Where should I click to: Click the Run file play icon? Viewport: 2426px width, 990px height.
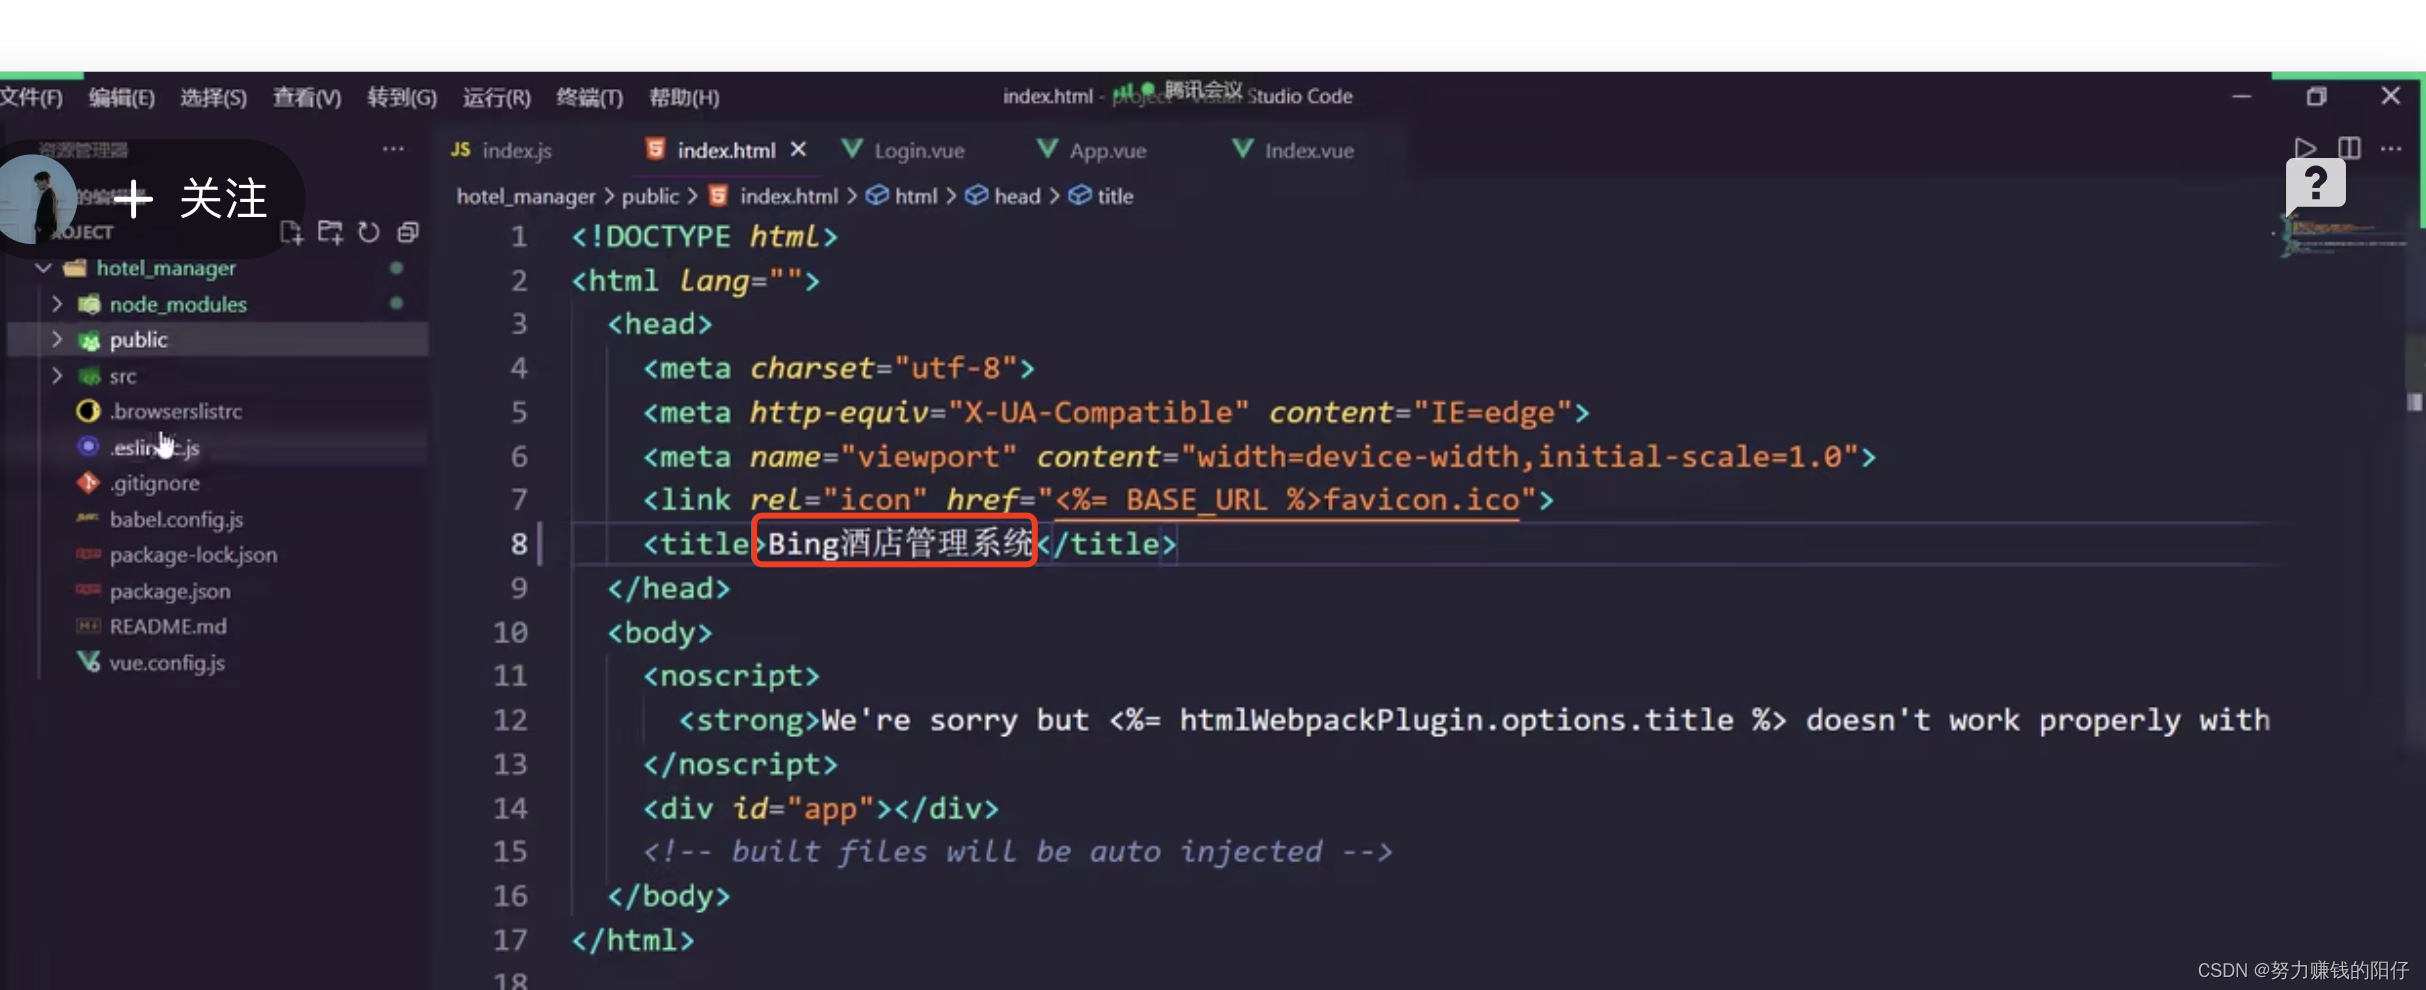2306,147
